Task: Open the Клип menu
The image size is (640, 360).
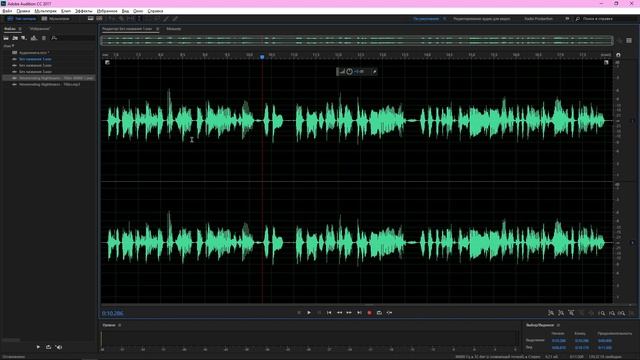Action: [x=66, y=11]
